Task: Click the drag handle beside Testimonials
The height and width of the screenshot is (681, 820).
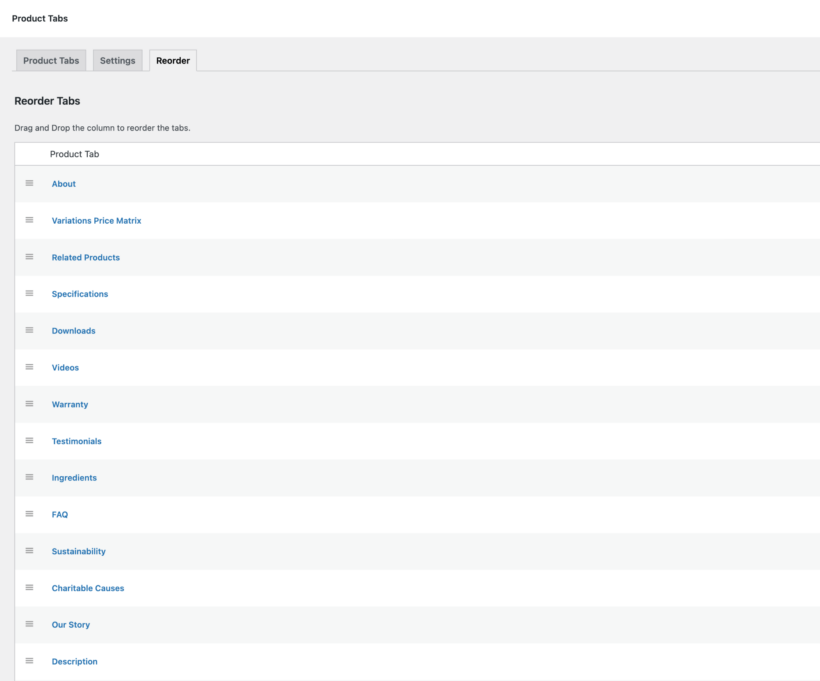Action: pyautogui.click(x=29, y=440)
